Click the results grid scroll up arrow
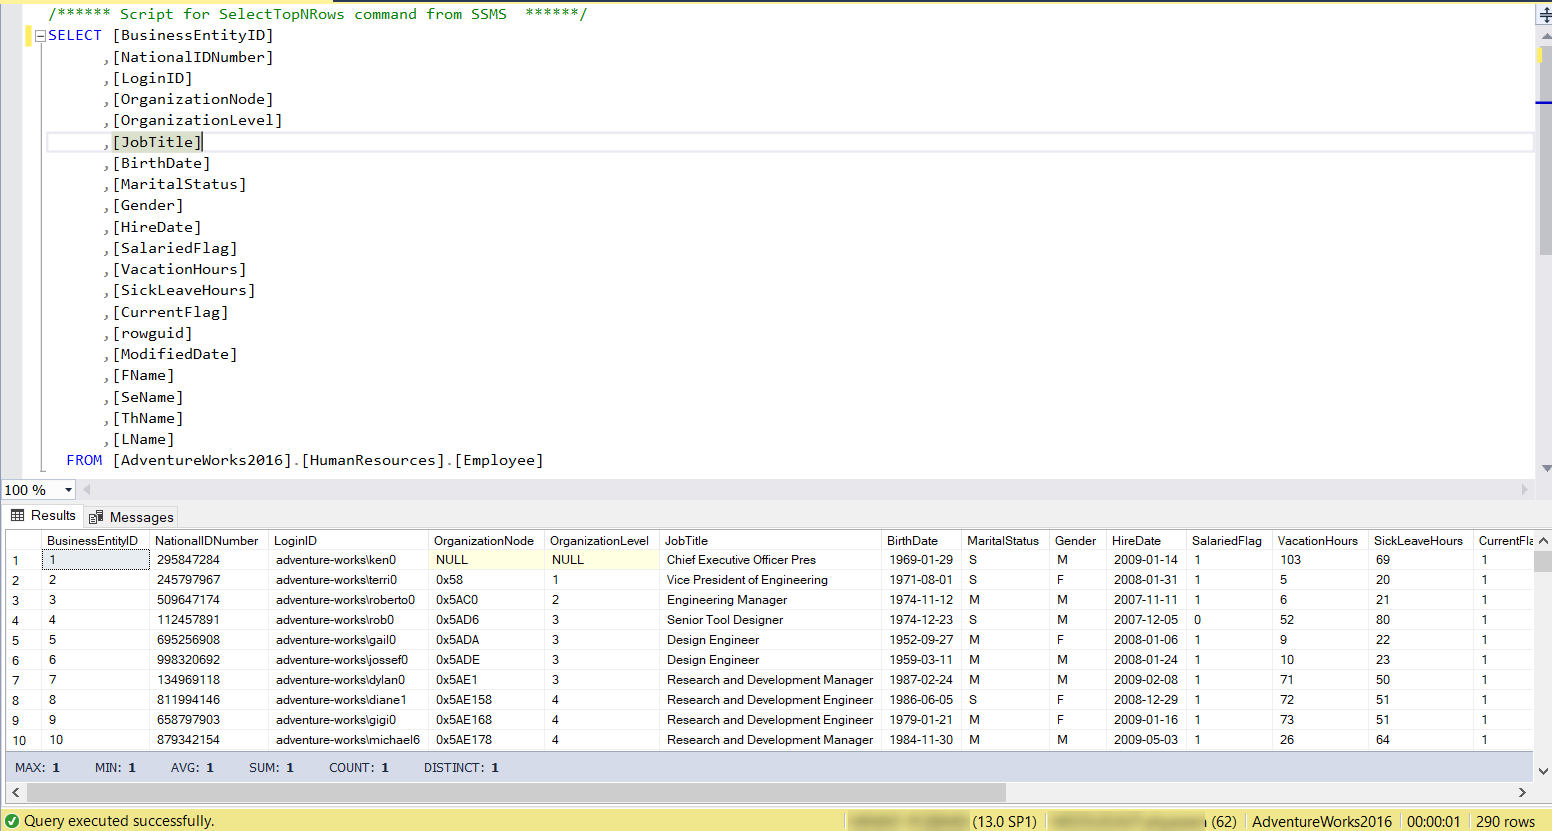 pos(1543,540)
